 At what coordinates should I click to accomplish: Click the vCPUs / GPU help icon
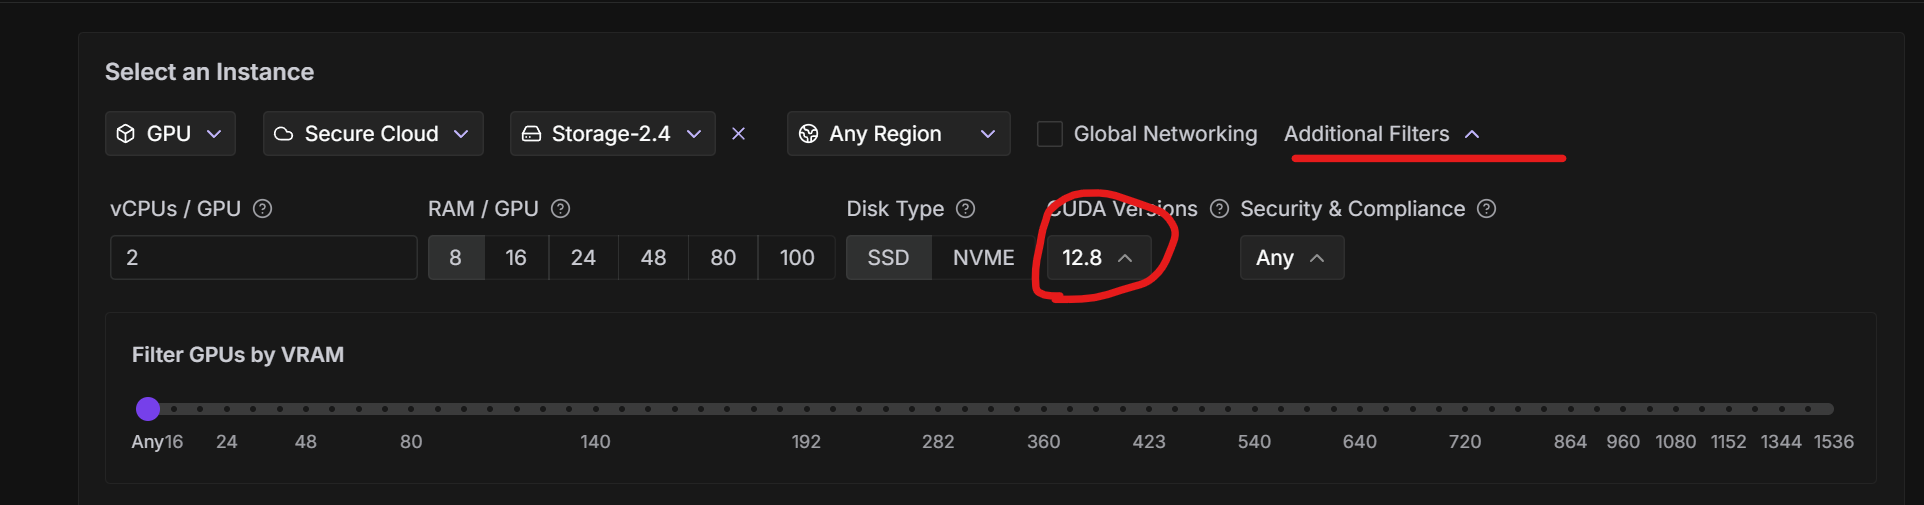click(x=262, y=209)
